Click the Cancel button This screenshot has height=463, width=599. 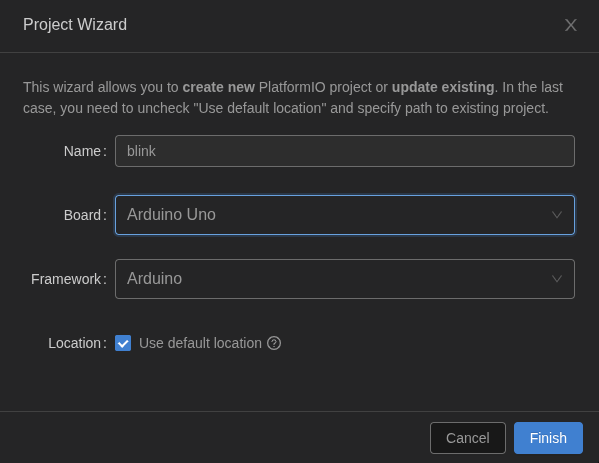pos(468,438)
